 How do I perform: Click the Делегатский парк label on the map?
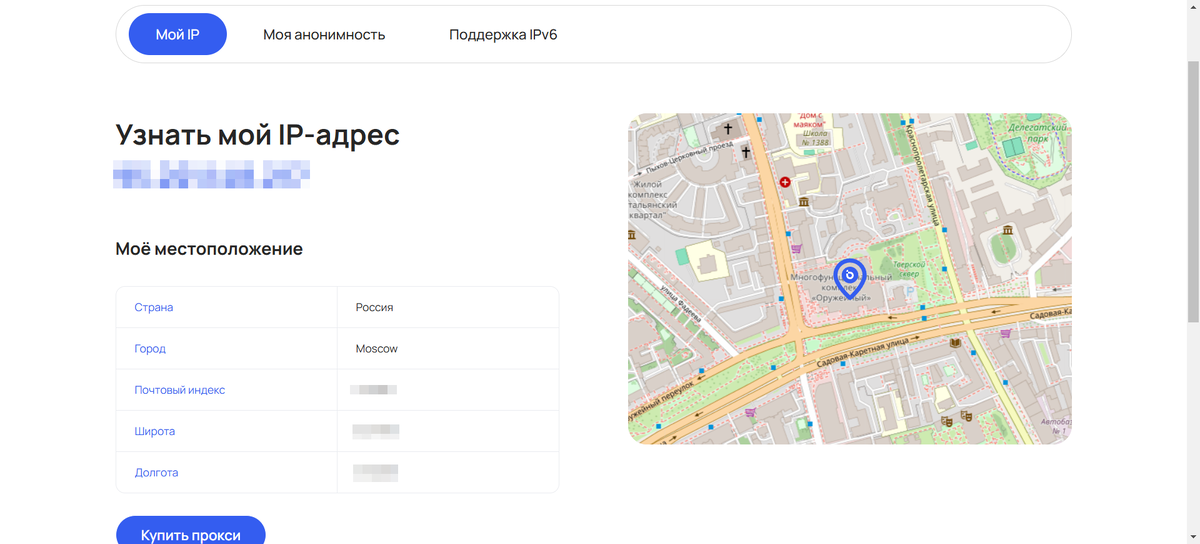click(1038, 134)
